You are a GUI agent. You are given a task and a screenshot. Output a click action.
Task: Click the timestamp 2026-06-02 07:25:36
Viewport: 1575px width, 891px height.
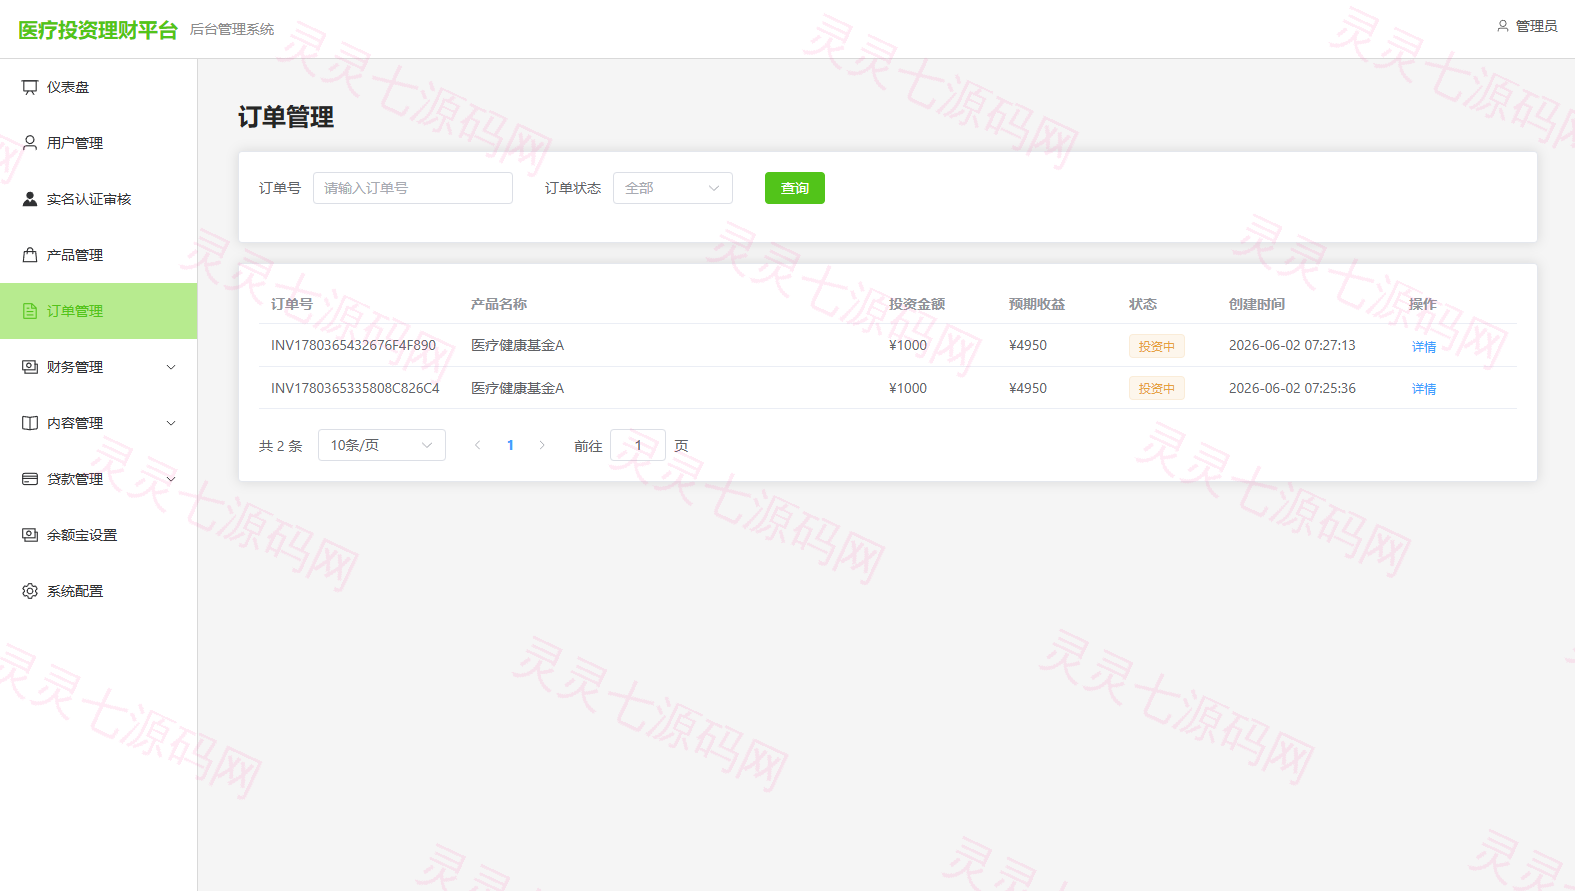tap(1292, 388)
